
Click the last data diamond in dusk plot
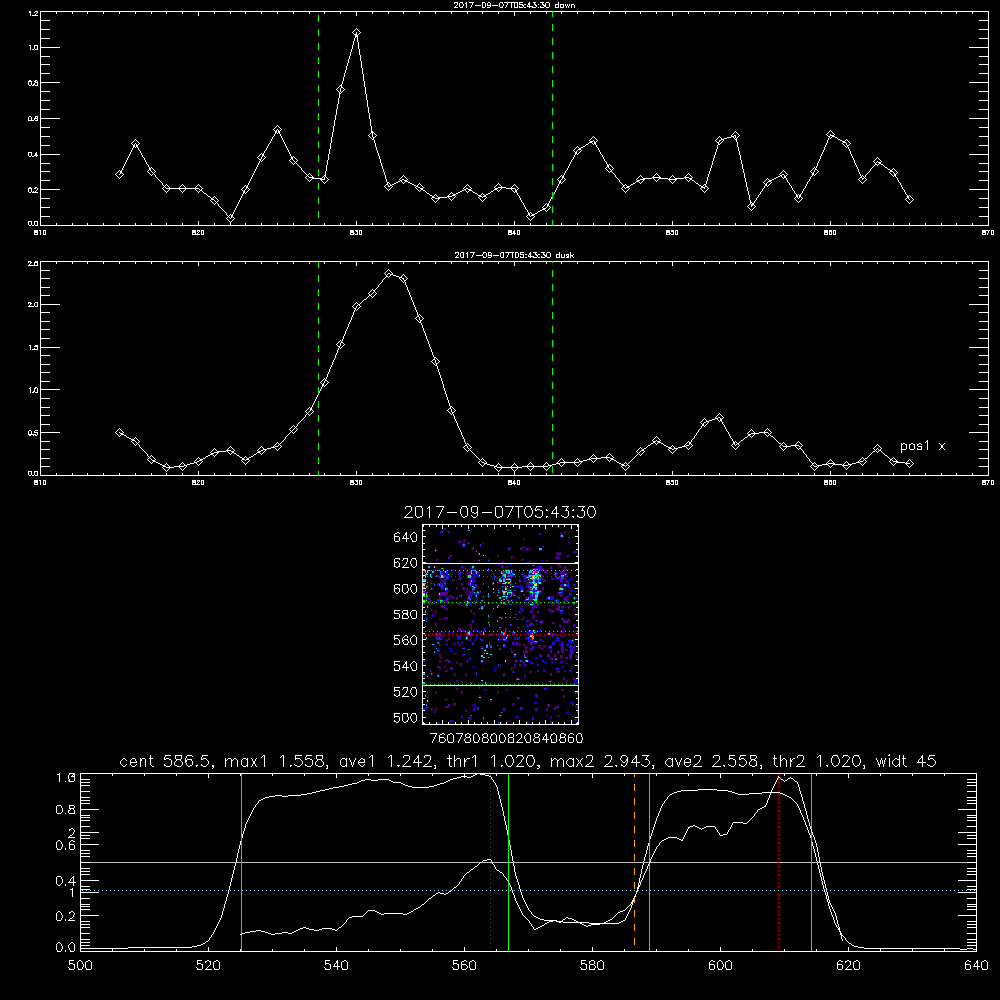909,464
